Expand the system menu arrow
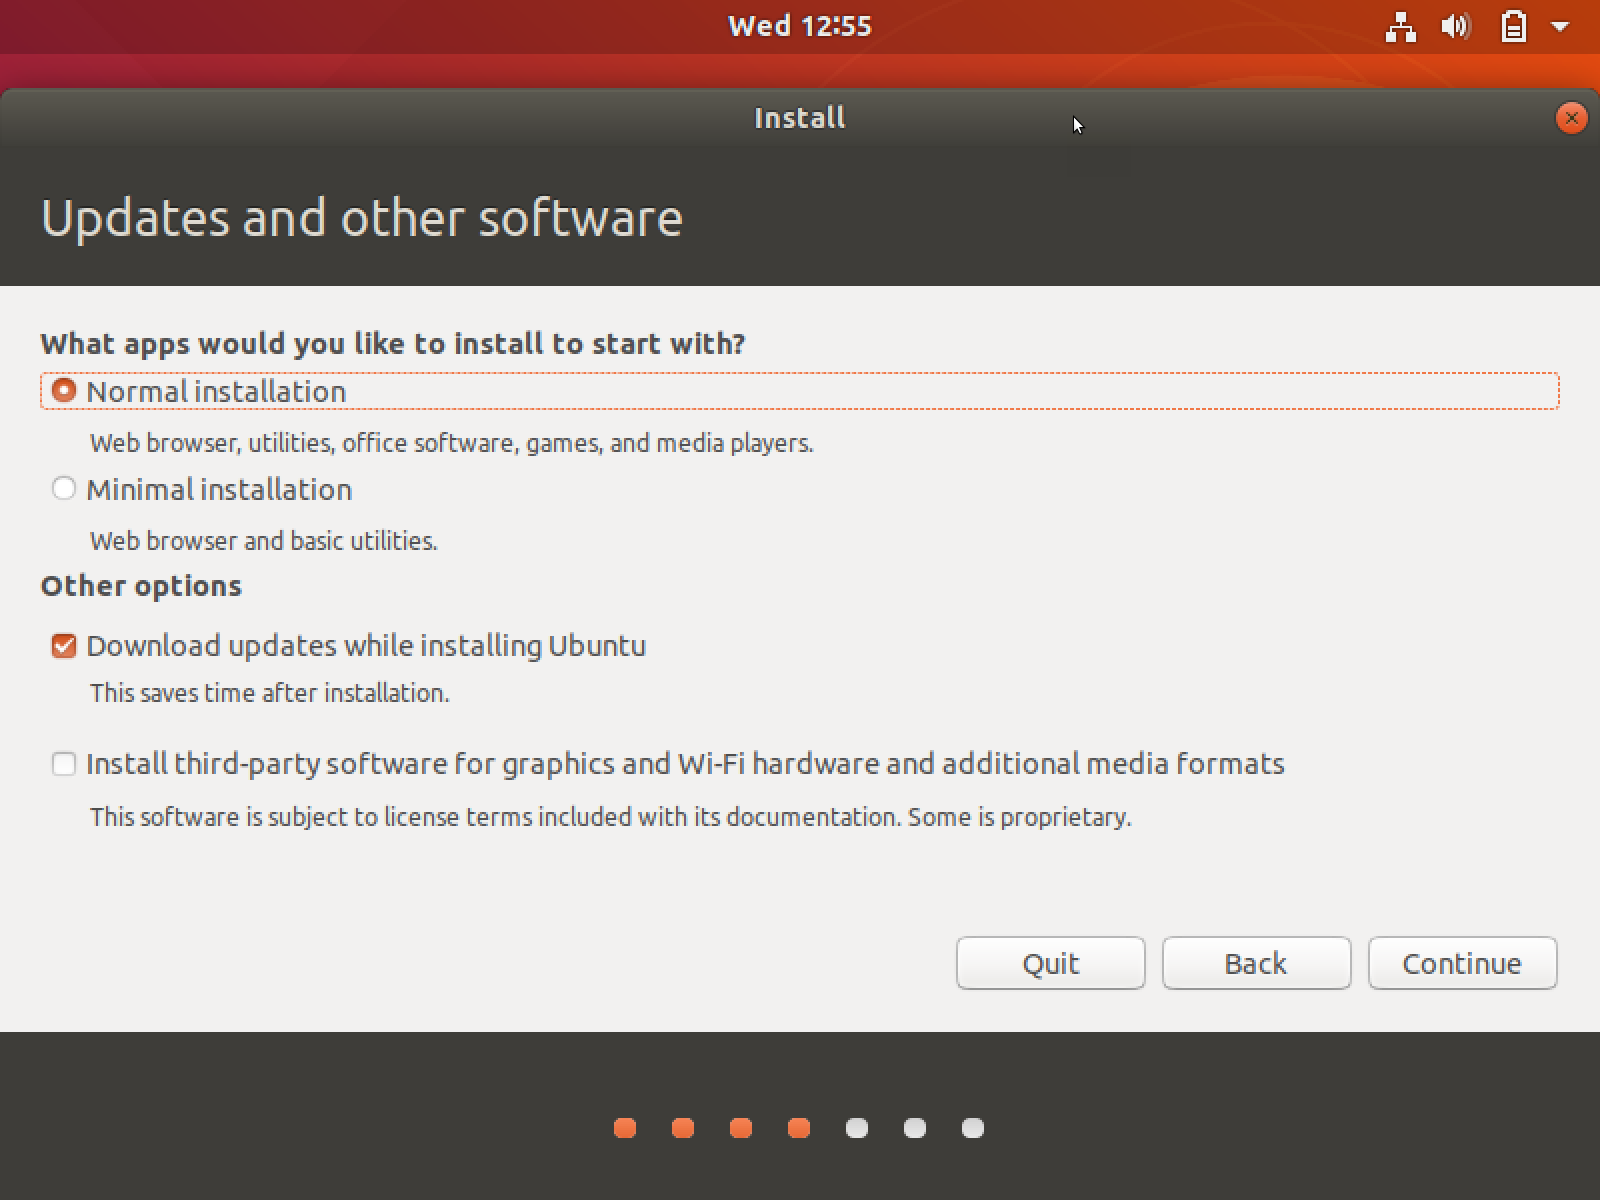The width and height of the screenshot is (1600, 1200). point(1560,27)
